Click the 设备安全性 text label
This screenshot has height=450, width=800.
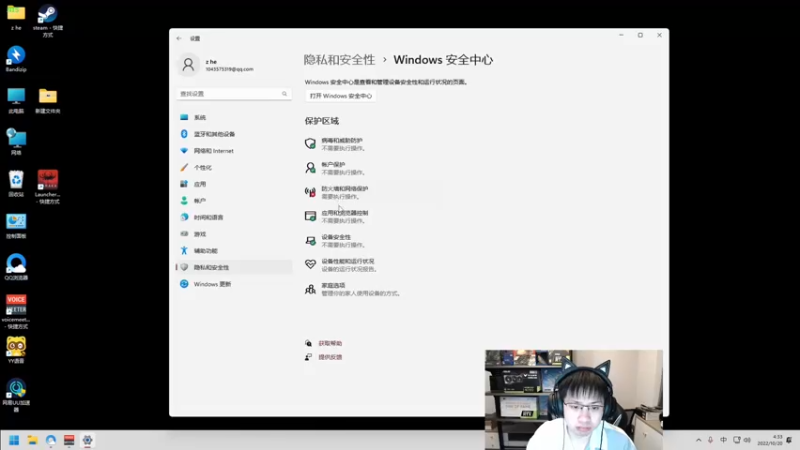point(336,237)
